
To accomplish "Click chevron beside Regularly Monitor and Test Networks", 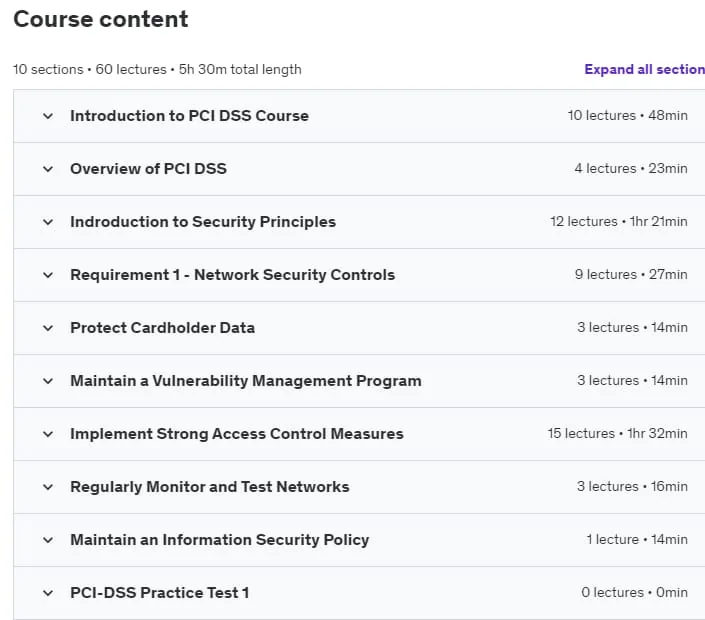I will [x=48, y=487].
